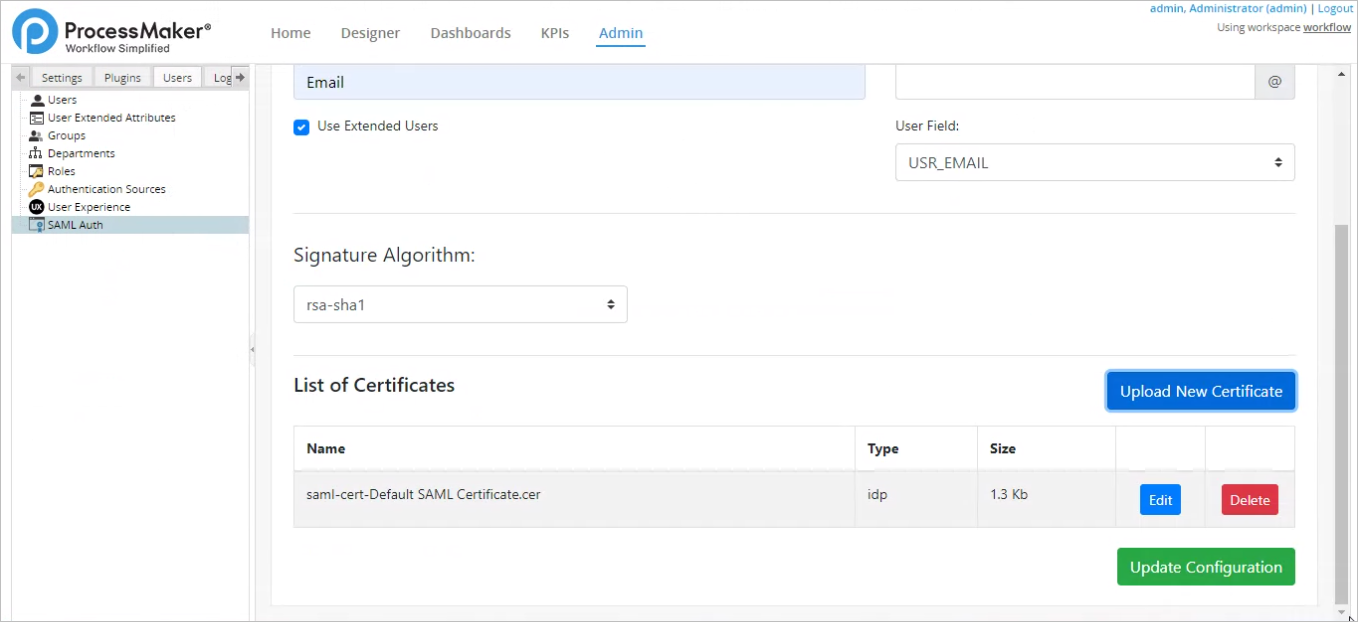1358x622 pixels.
Task: Open the Signature Algorithm rsa-sha1 dropdown
Action: (460, 305)
